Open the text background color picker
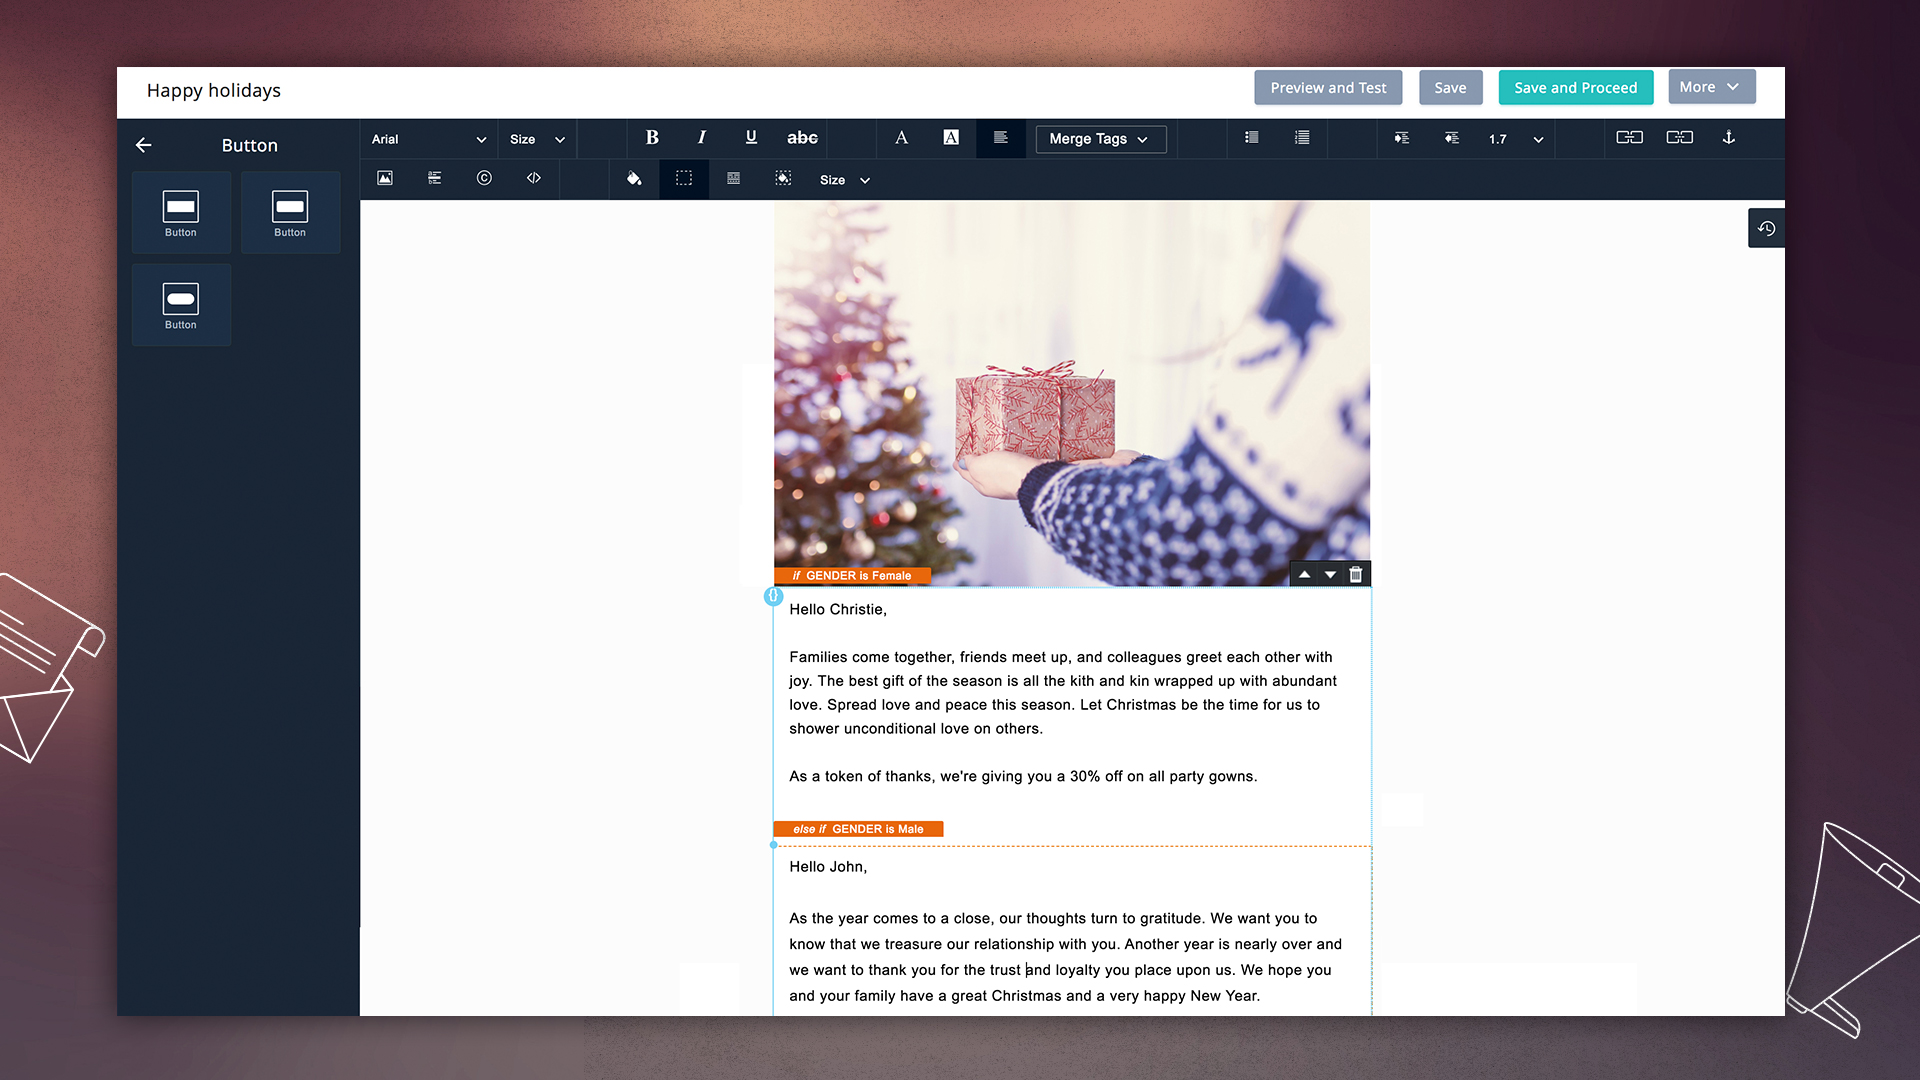 [951, 138]
